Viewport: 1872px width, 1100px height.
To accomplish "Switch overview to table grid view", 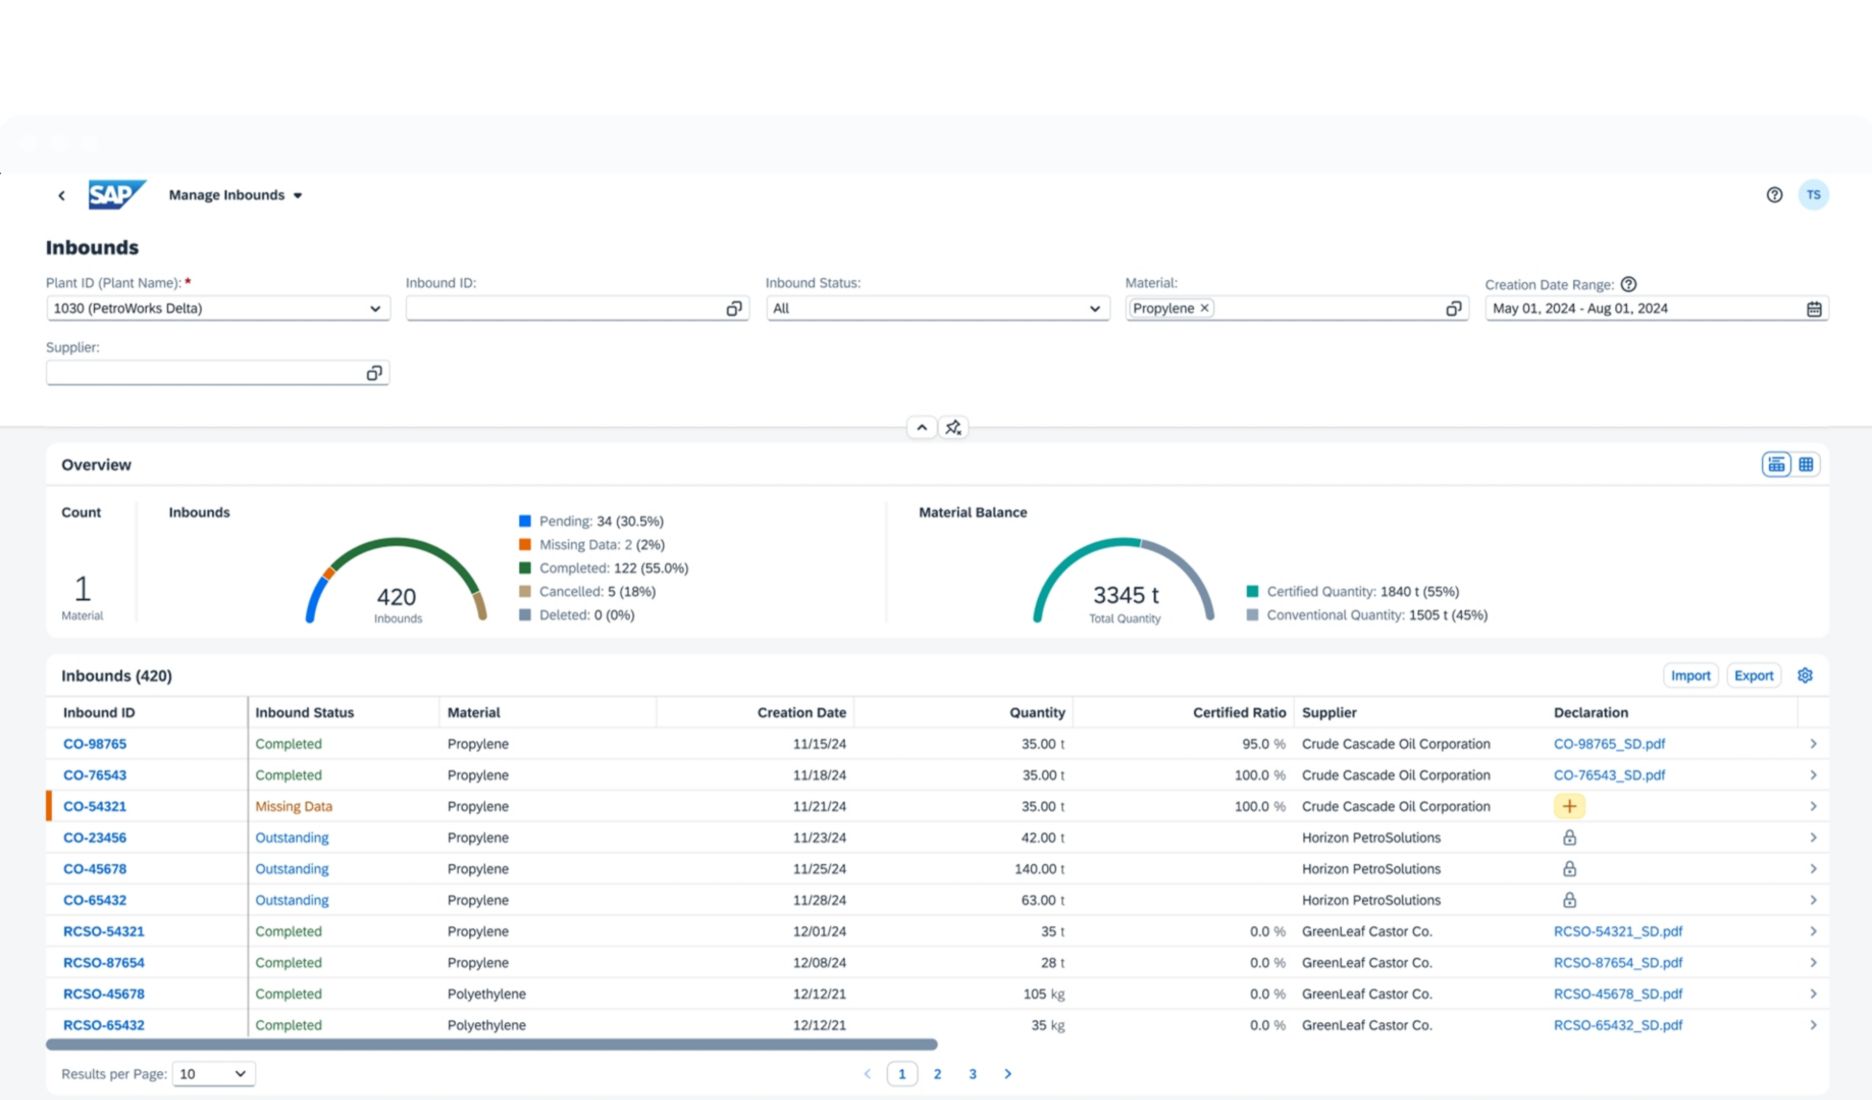I will tap(1806, 464).
